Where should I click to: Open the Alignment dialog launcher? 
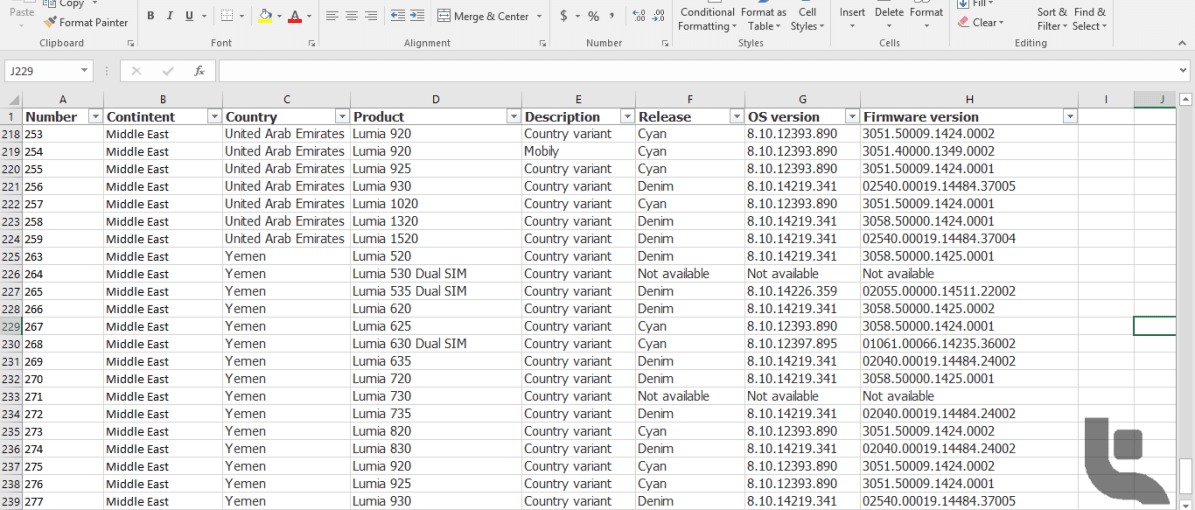tap(543, 44)
